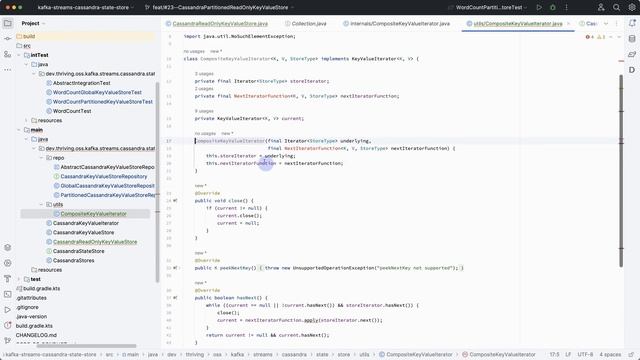Open the Build tool window hammer icon
The height and width of the screenshot is (360, 640).
(7, 279)
